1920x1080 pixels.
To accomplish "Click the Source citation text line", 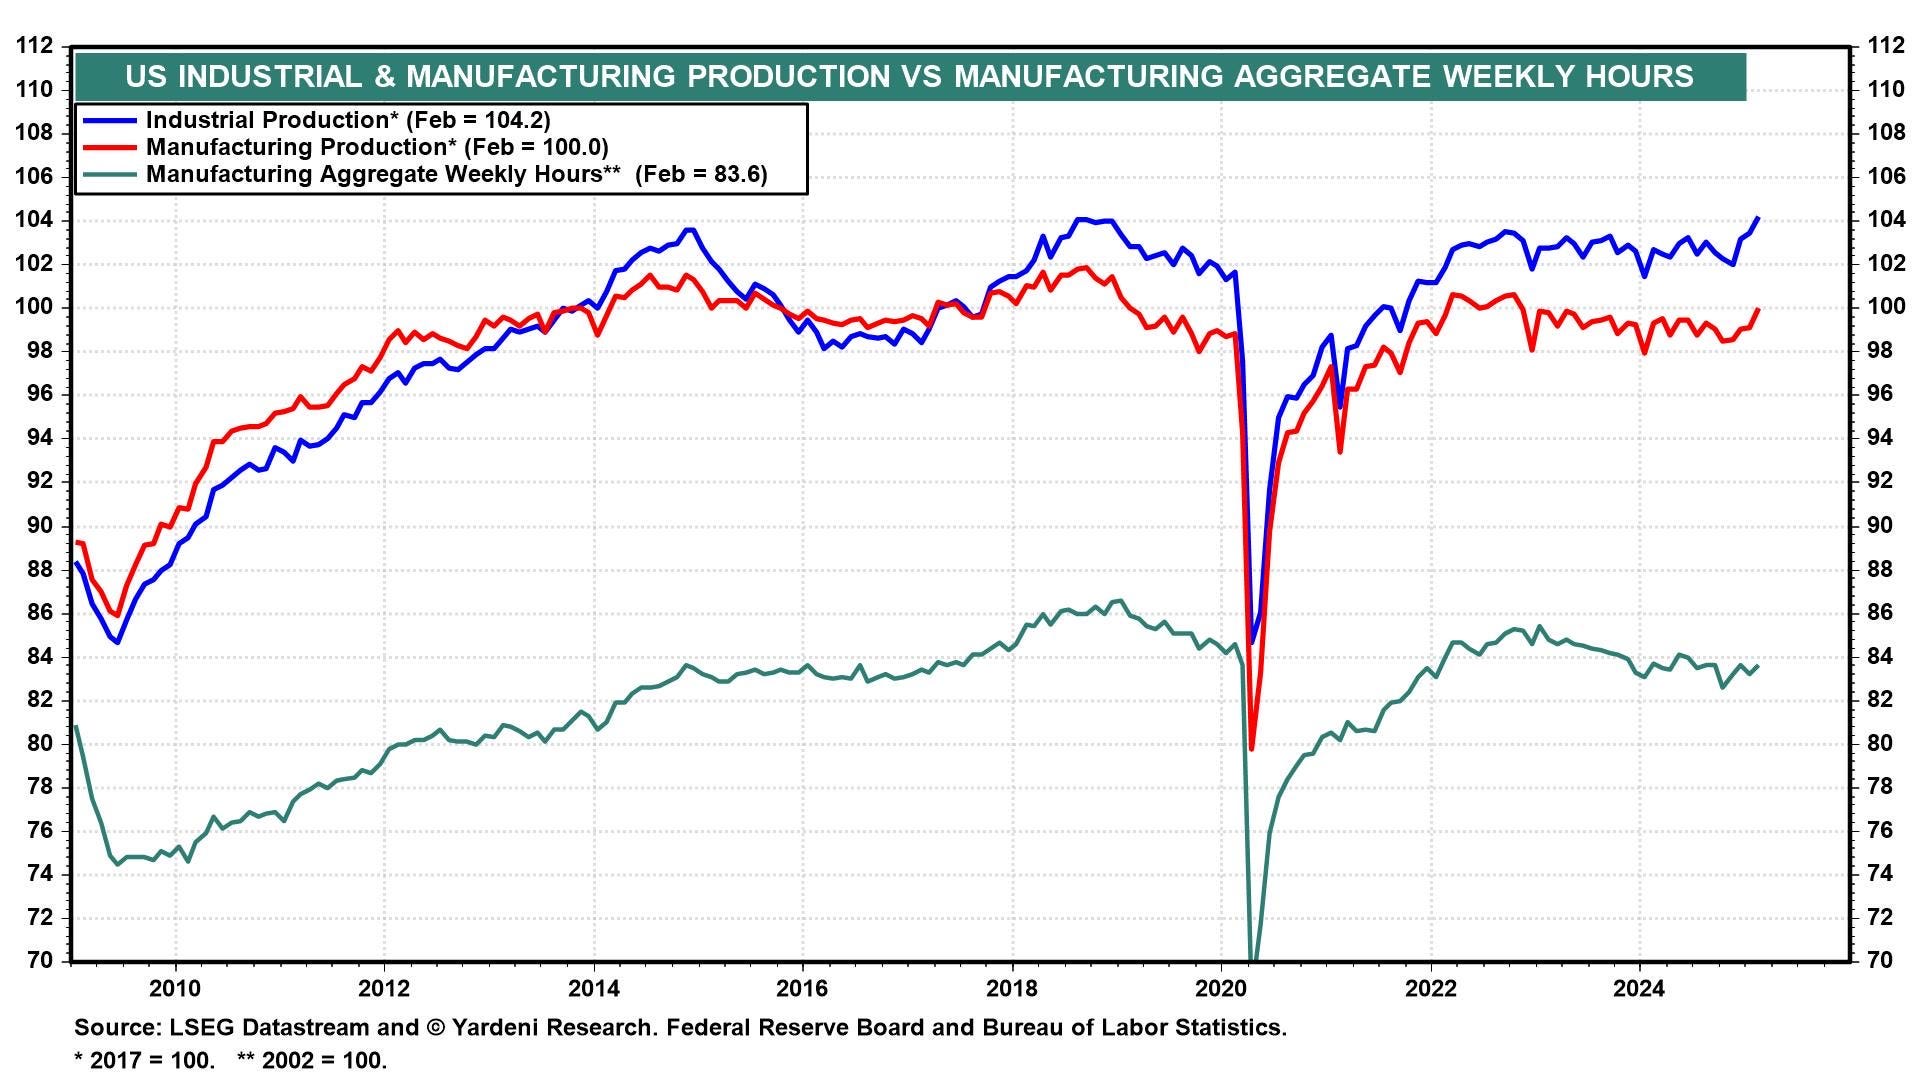I will click(680, 1027).
